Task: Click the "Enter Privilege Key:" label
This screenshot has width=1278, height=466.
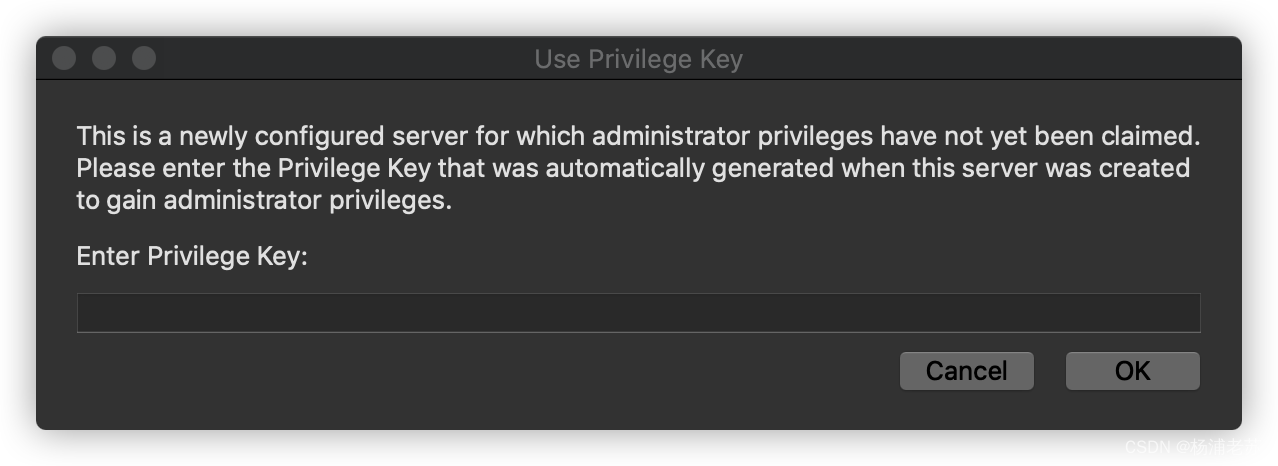Action: pyautogui.click(x=192, y=256)
